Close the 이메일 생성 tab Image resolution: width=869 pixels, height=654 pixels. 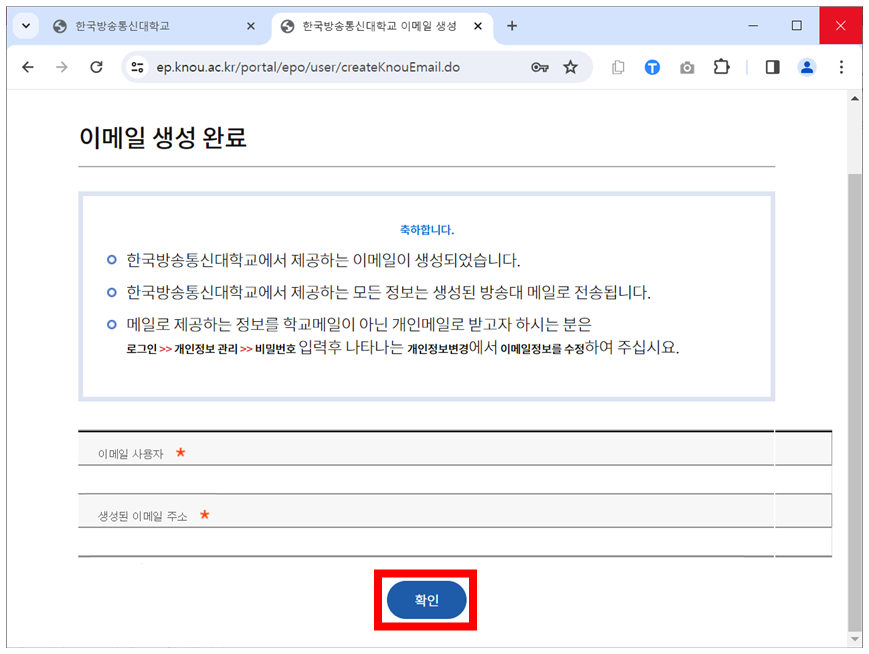[x=478, y=26]
